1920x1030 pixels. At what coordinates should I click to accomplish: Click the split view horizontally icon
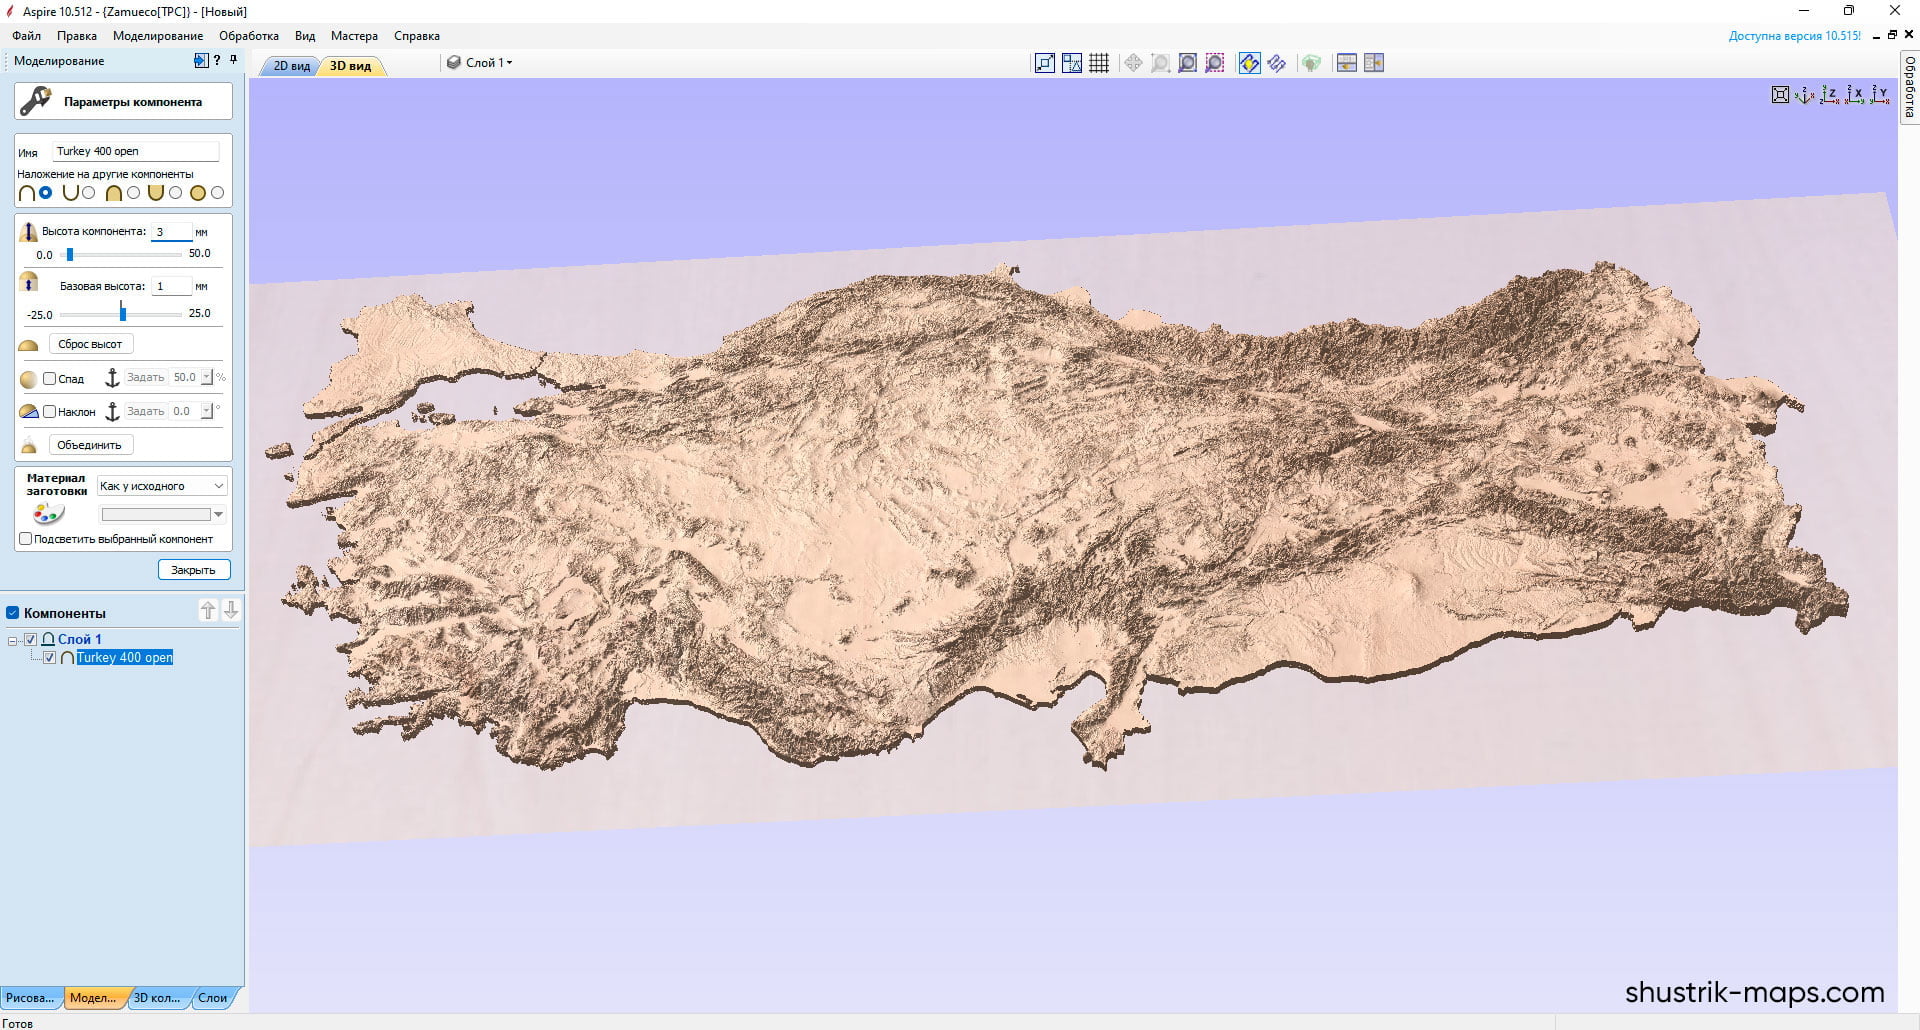tap(1347, 63)
